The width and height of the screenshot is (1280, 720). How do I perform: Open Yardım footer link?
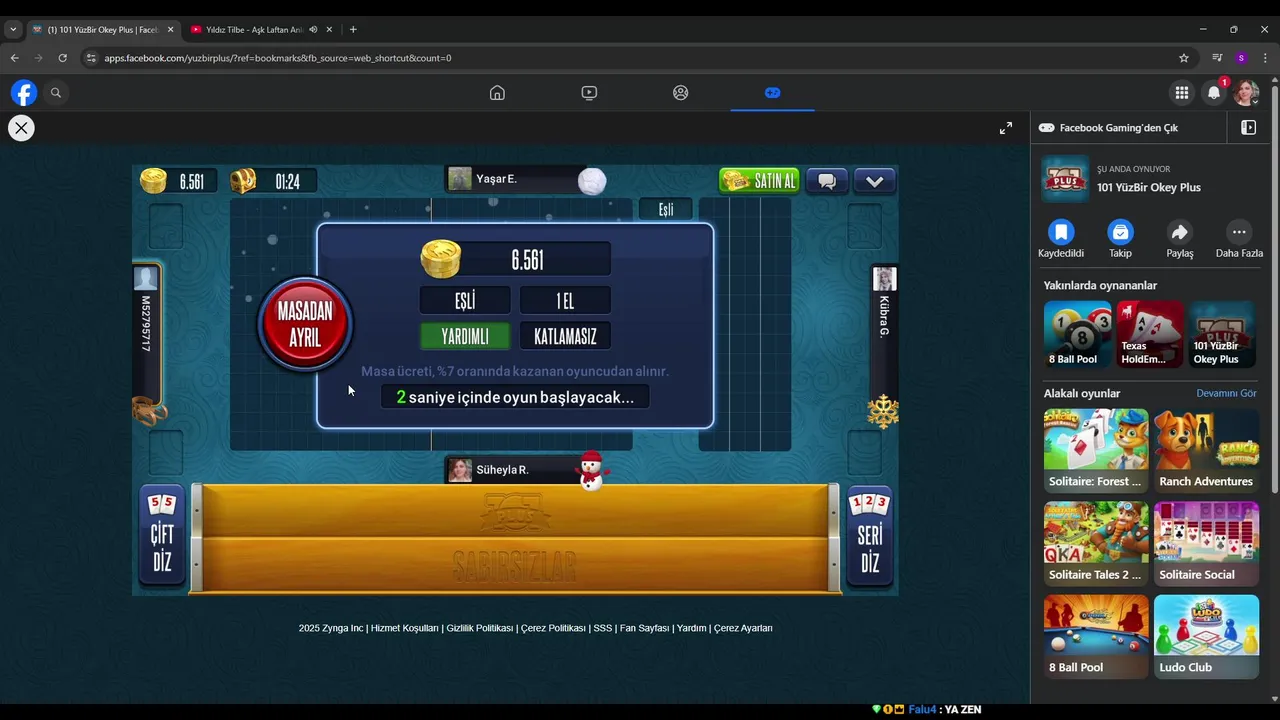[x=691, y=628]
